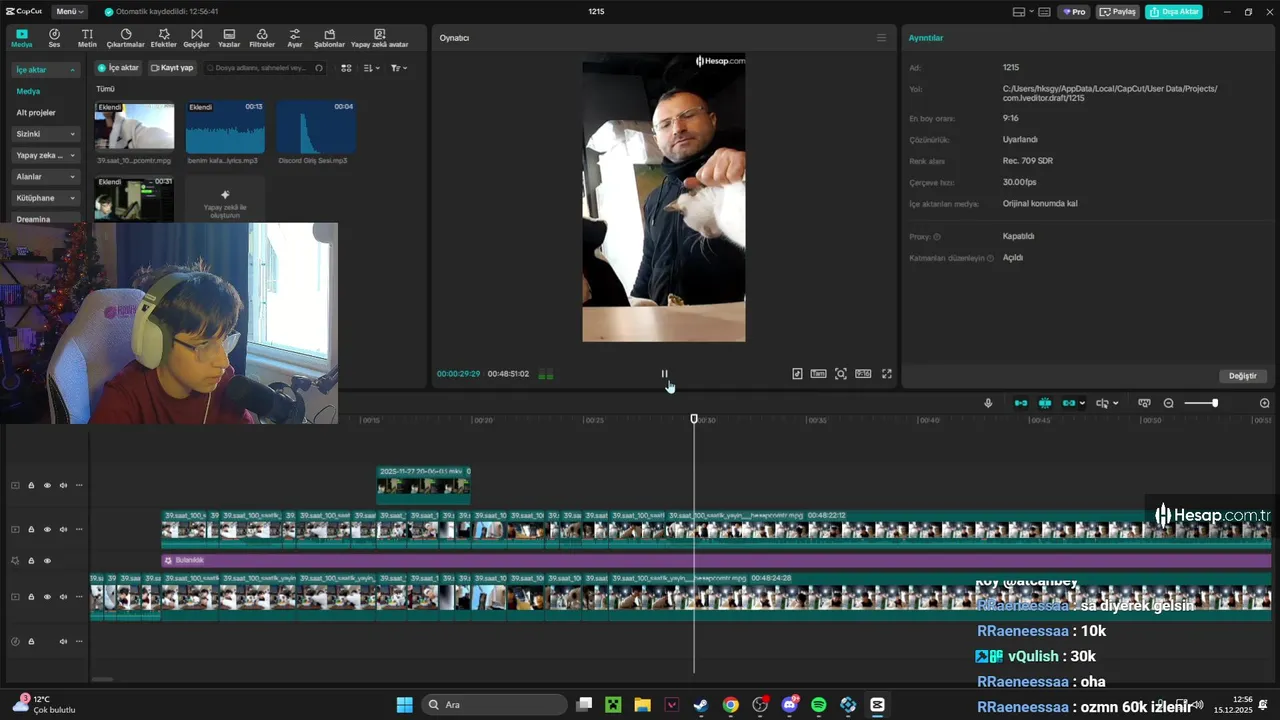This screenshot has height=720, width=1280.
Task: Click the fullscreen icon in the player
Action: 886,374
